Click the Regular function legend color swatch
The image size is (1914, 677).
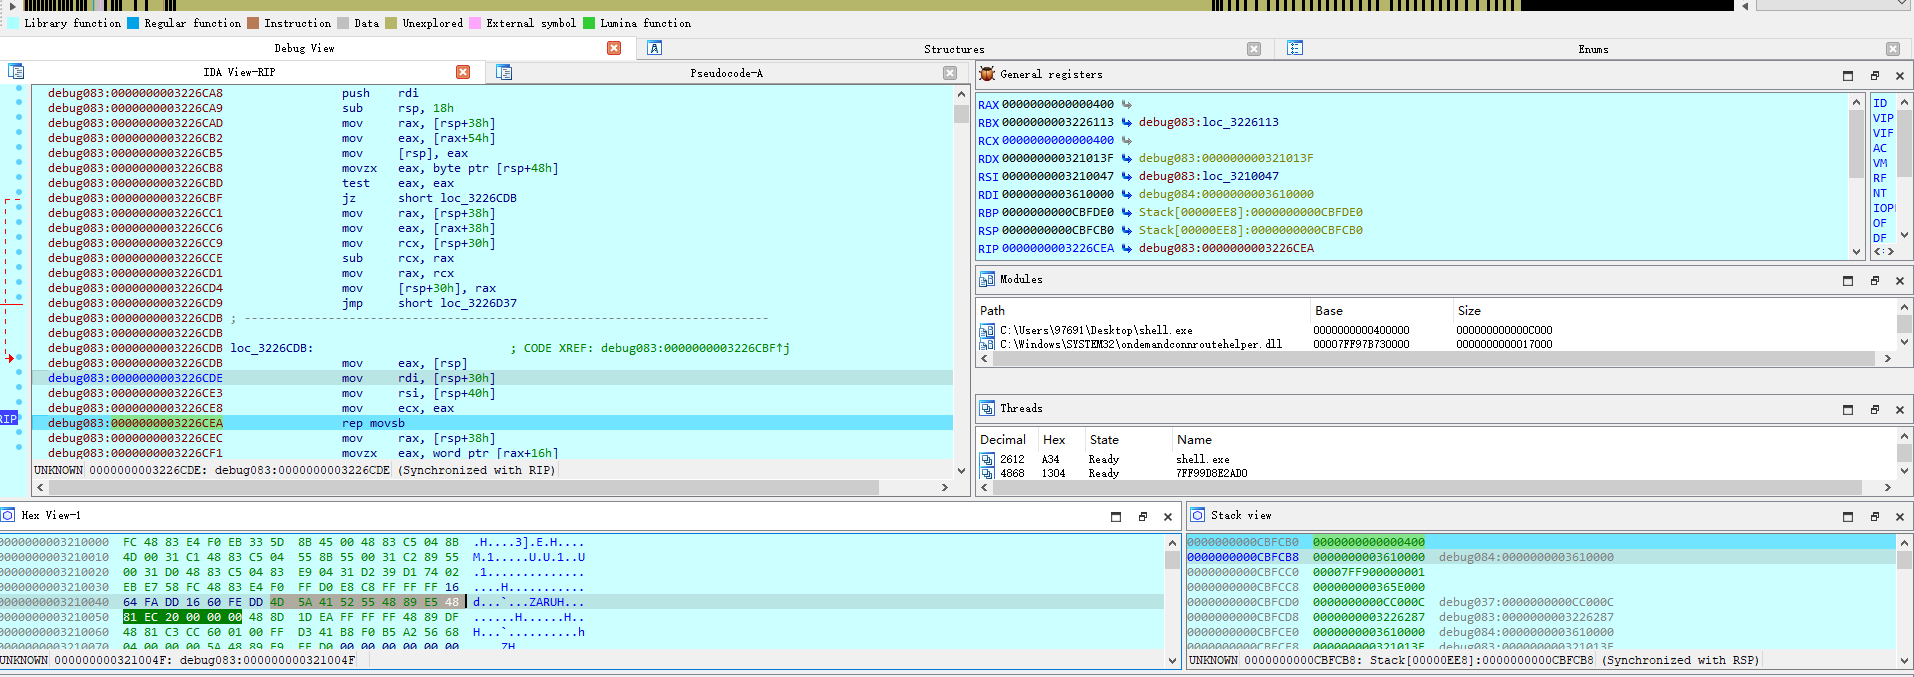(x=133, y=23)
